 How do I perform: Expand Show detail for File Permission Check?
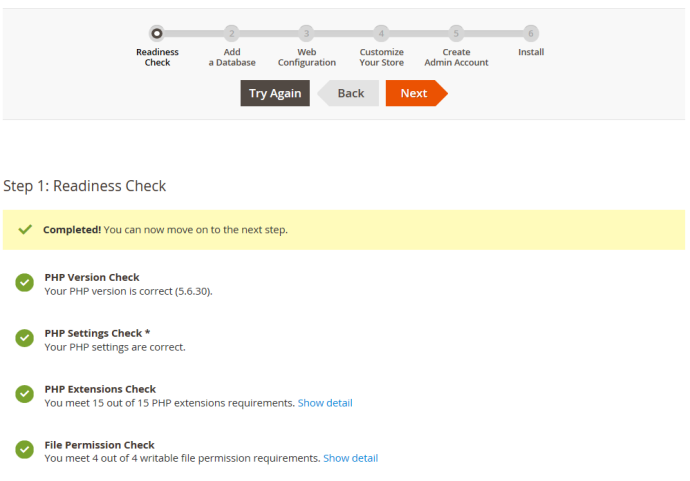click(350, 458)
